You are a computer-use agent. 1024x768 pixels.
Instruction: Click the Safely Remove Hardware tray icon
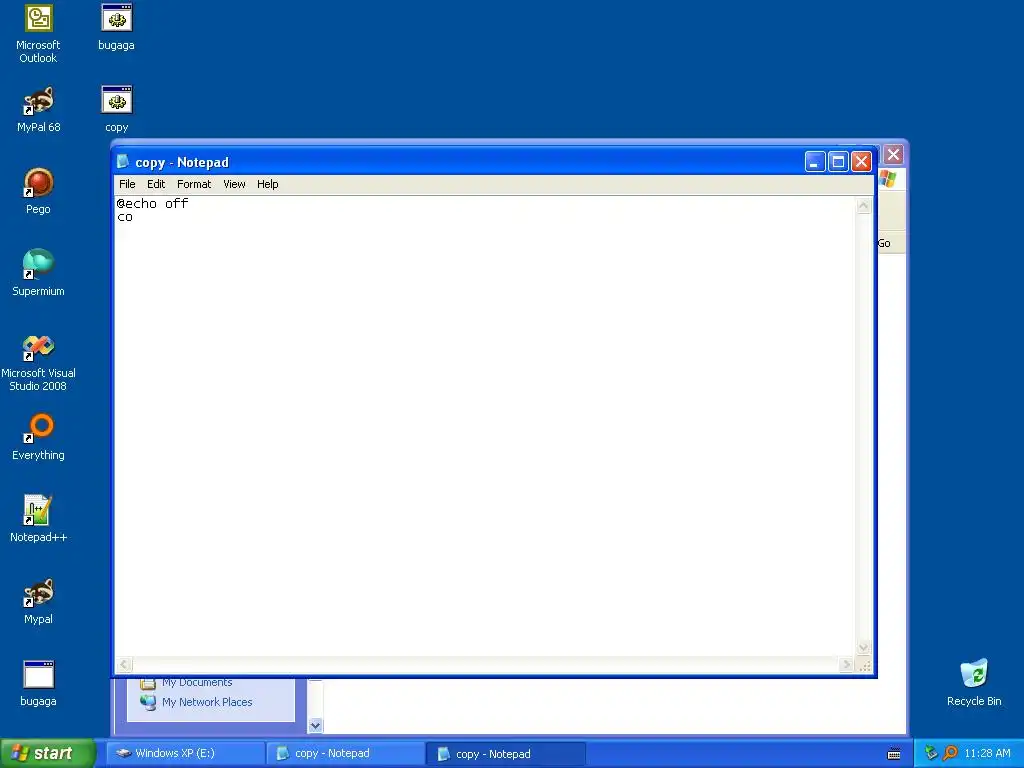coord(931,753)
